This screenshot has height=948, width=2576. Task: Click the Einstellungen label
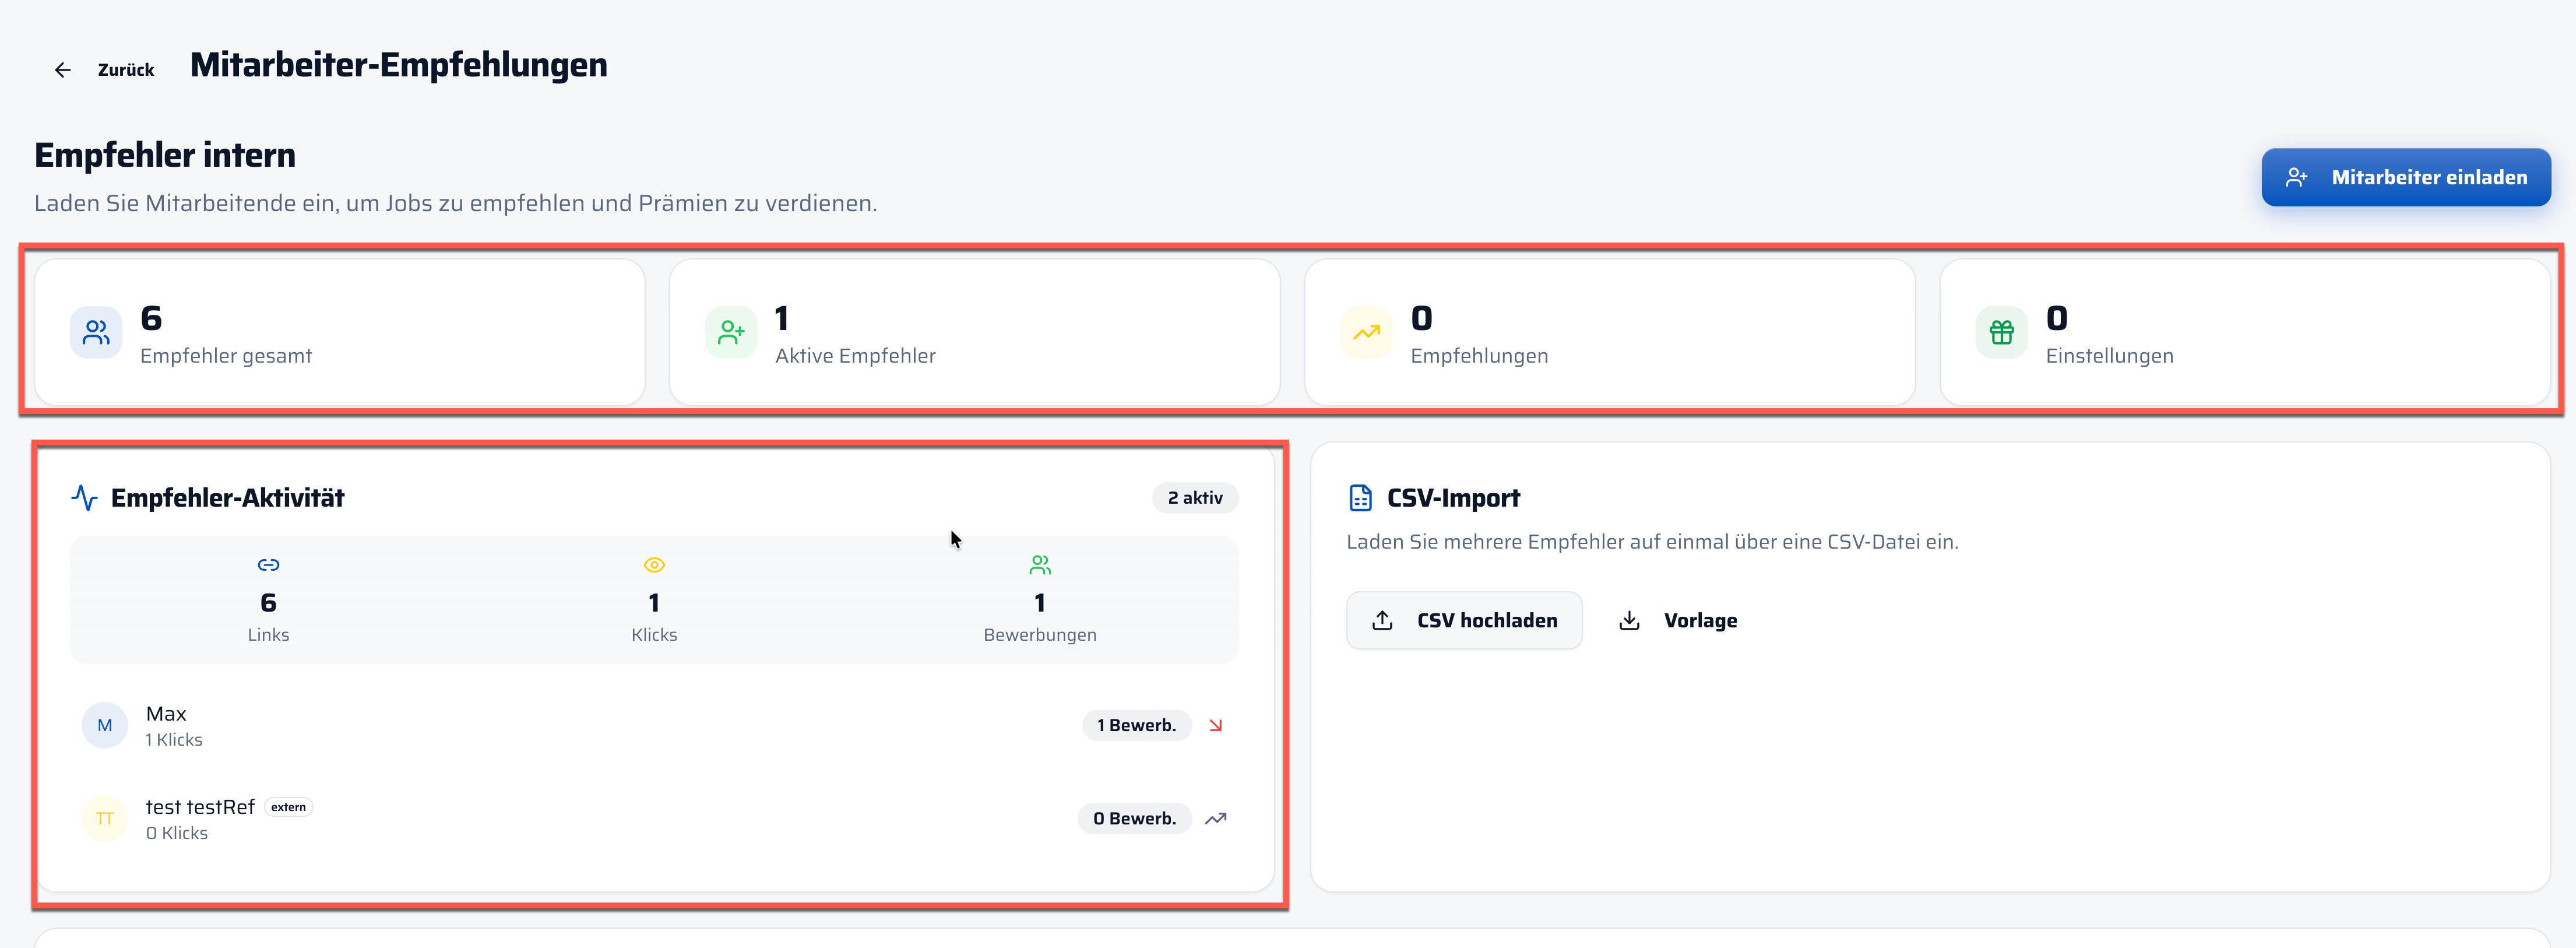pos(2109,356)
